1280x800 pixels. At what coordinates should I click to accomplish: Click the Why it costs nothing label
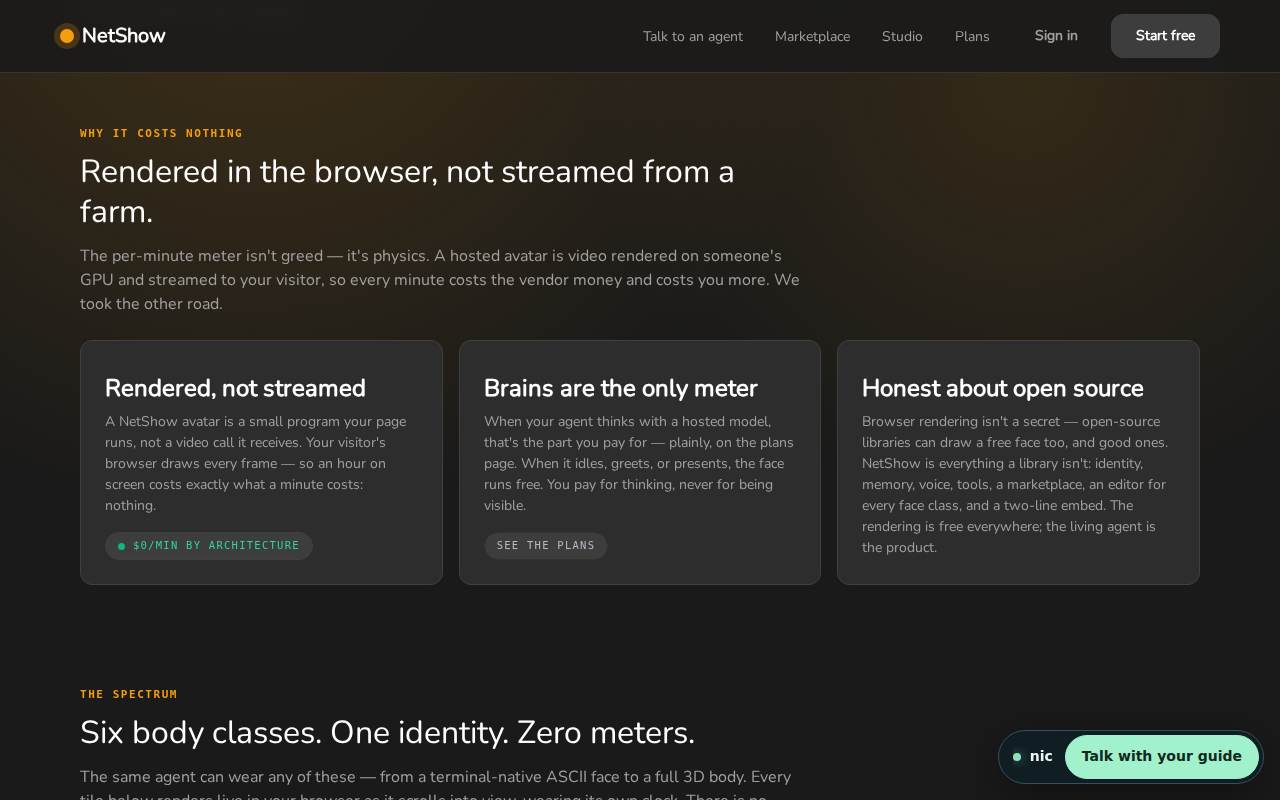161,133
